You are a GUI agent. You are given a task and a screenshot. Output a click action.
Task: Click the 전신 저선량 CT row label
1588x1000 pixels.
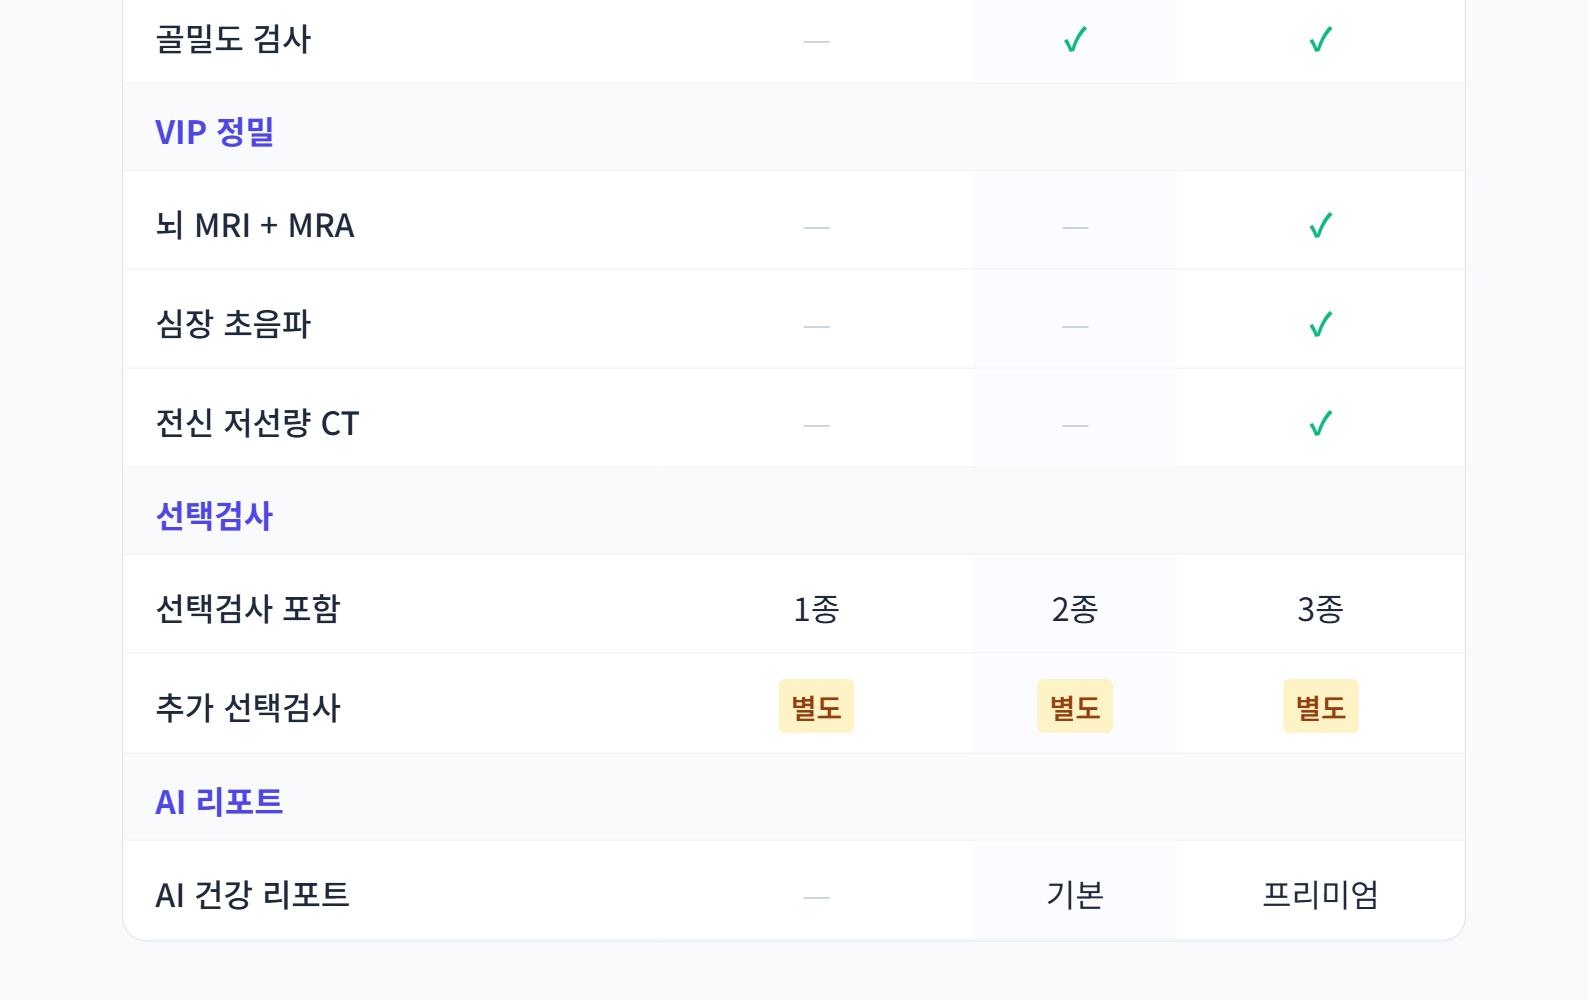257,424
